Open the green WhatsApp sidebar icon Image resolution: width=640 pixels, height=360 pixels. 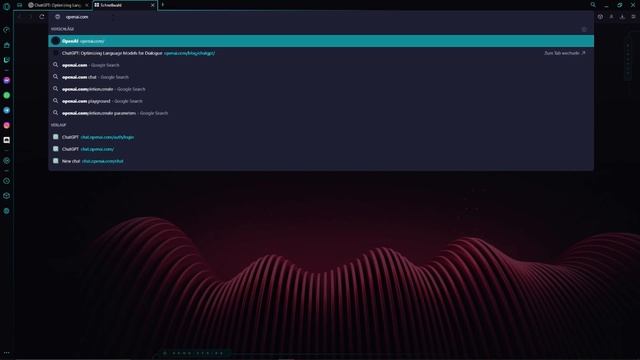(x=7, y=96)
